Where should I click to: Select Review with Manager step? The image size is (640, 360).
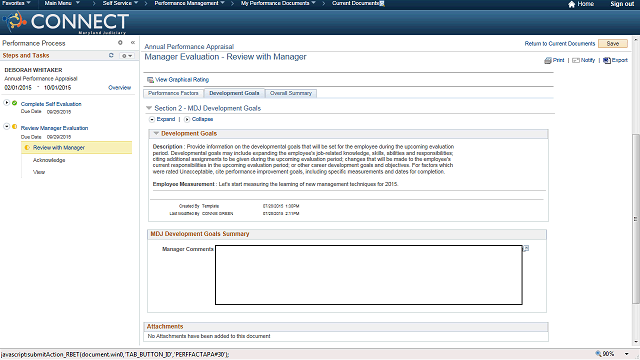59,147
